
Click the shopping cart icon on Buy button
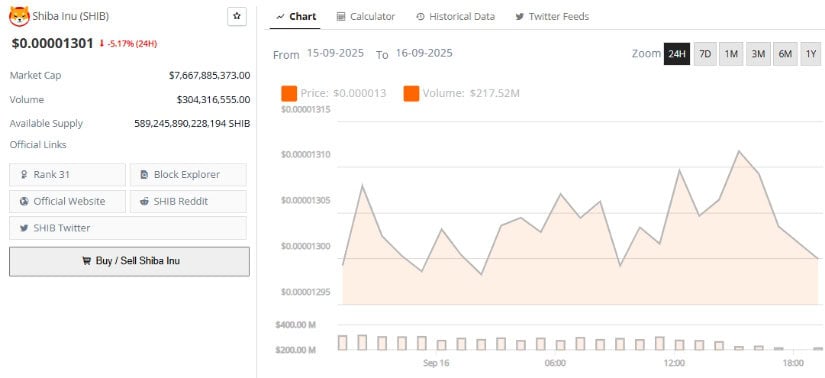tap(86, 261)
